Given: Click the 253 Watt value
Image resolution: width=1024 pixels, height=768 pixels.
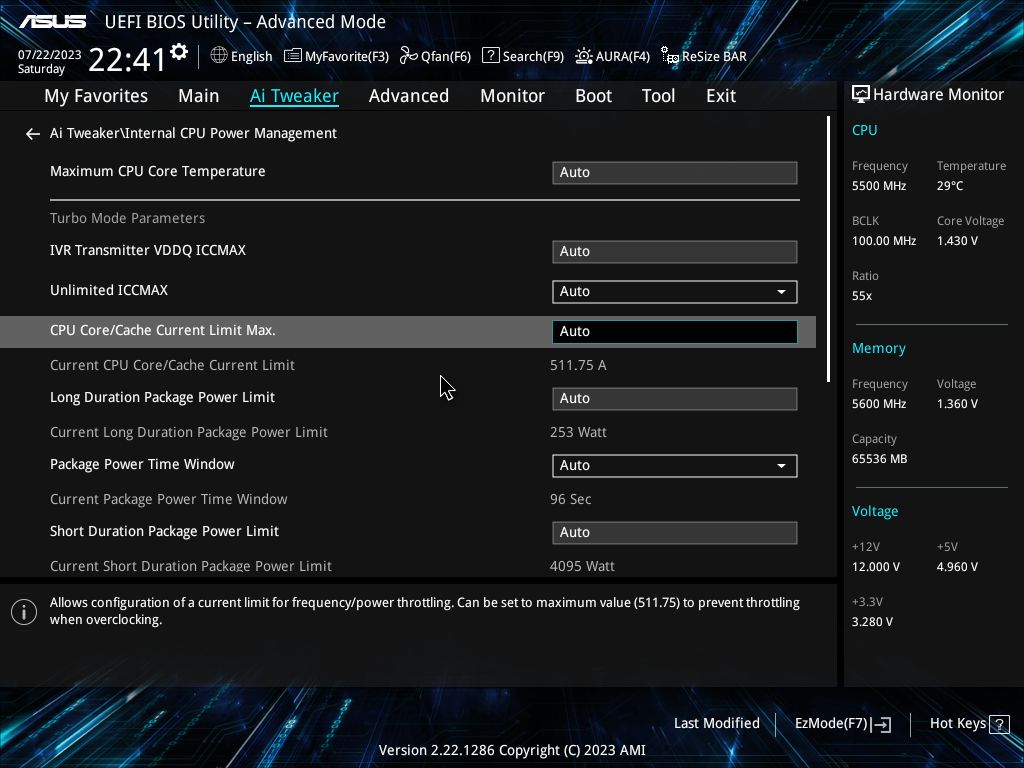Looking at the screenshot, I should coord(578,432).
